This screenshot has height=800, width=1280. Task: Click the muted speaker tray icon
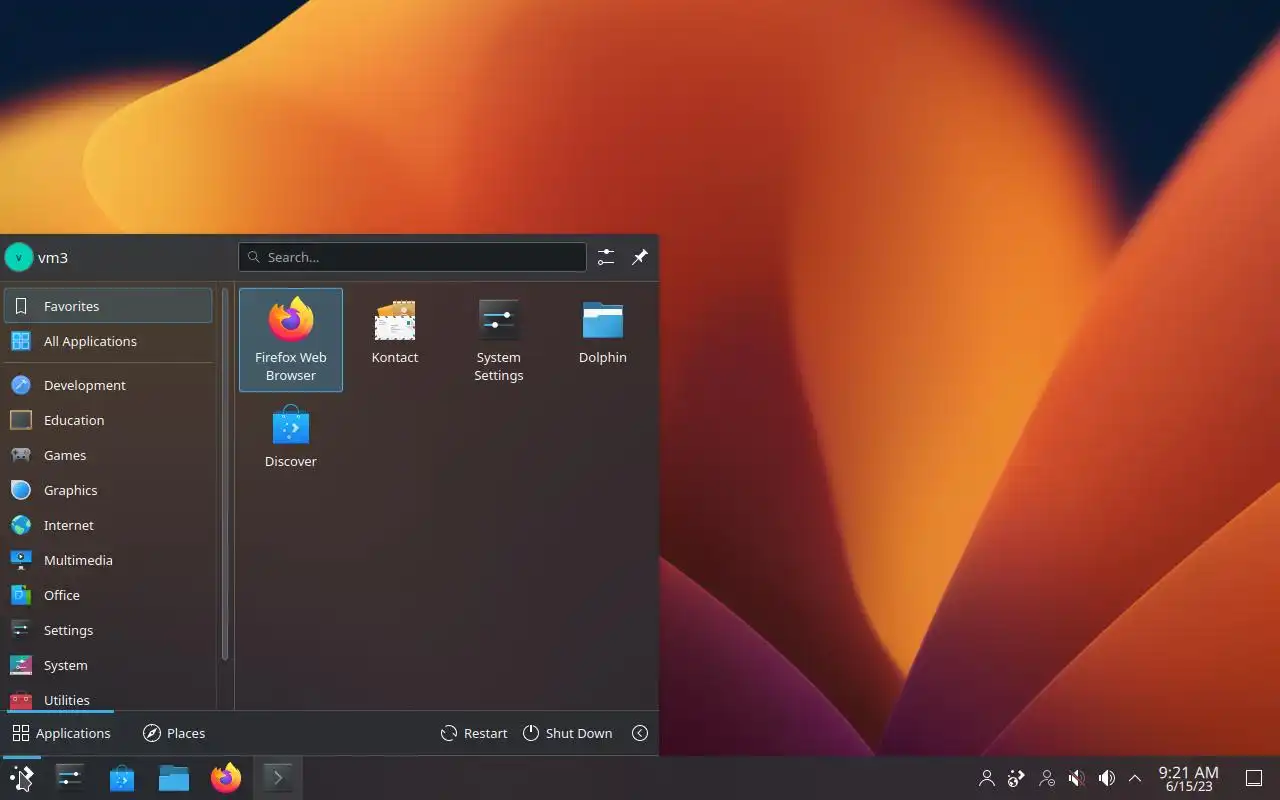1077,777
